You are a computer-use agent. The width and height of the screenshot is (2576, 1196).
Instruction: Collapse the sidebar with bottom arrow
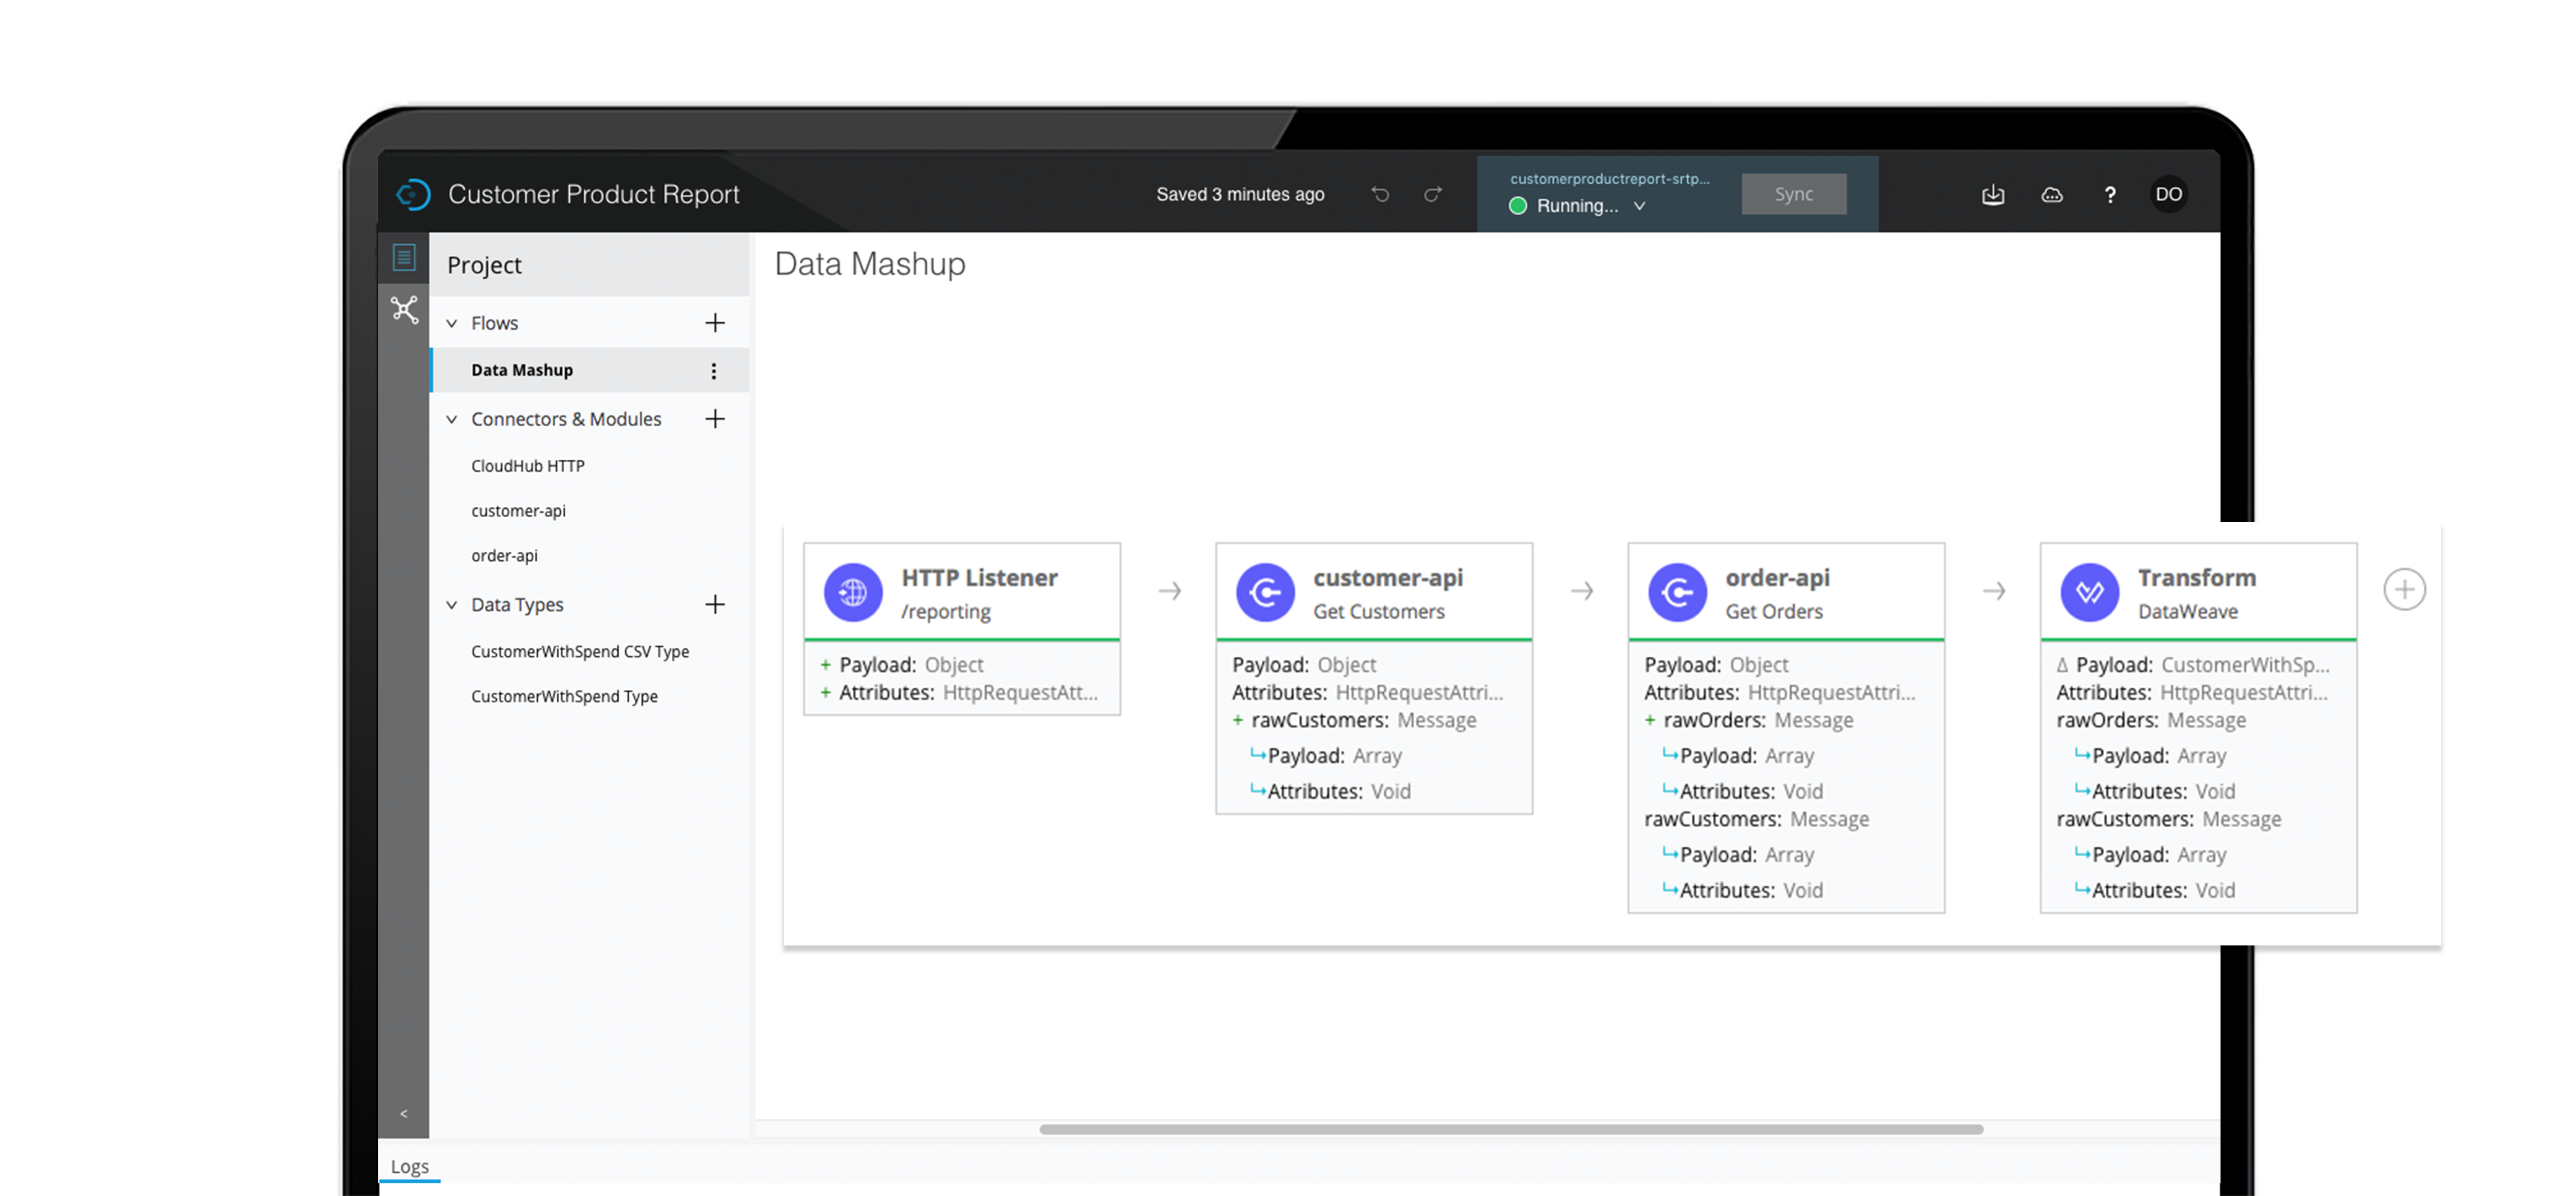click(404, 1113)
